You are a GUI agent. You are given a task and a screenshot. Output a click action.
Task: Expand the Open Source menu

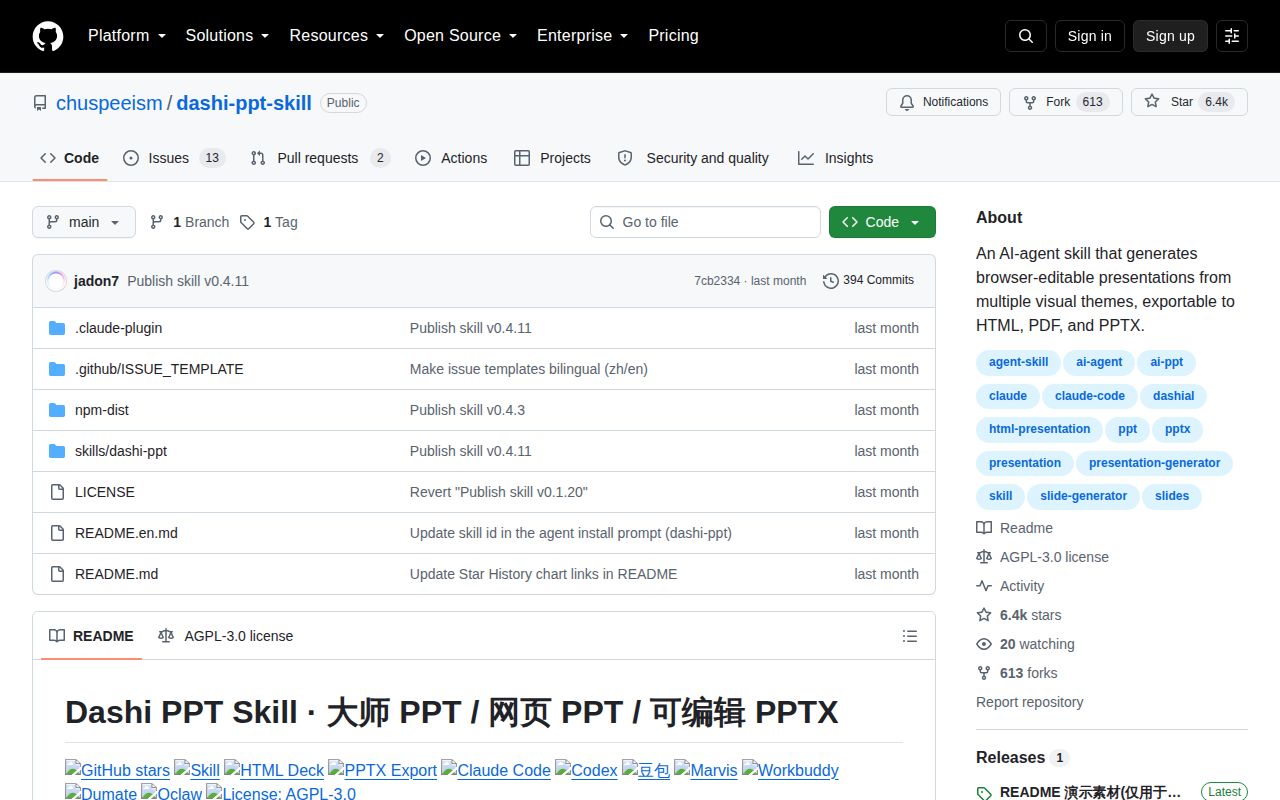[x=460, y=36]
